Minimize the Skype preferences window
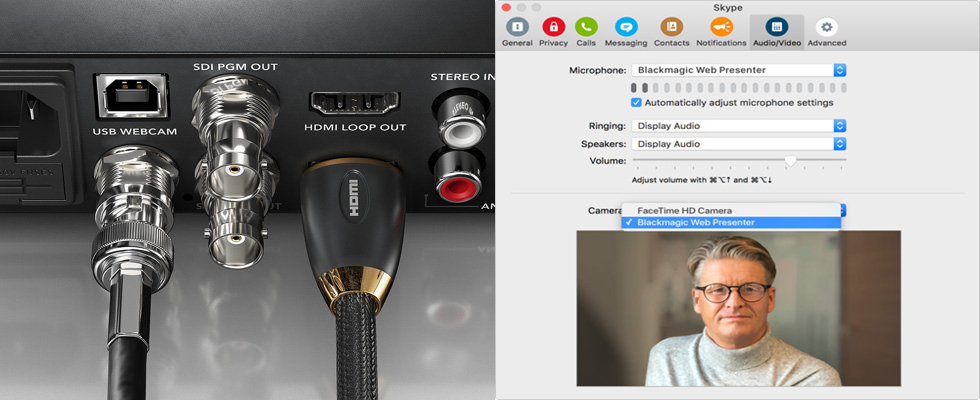The height and width of the screenshot is (400, 980). coord(522,7)
